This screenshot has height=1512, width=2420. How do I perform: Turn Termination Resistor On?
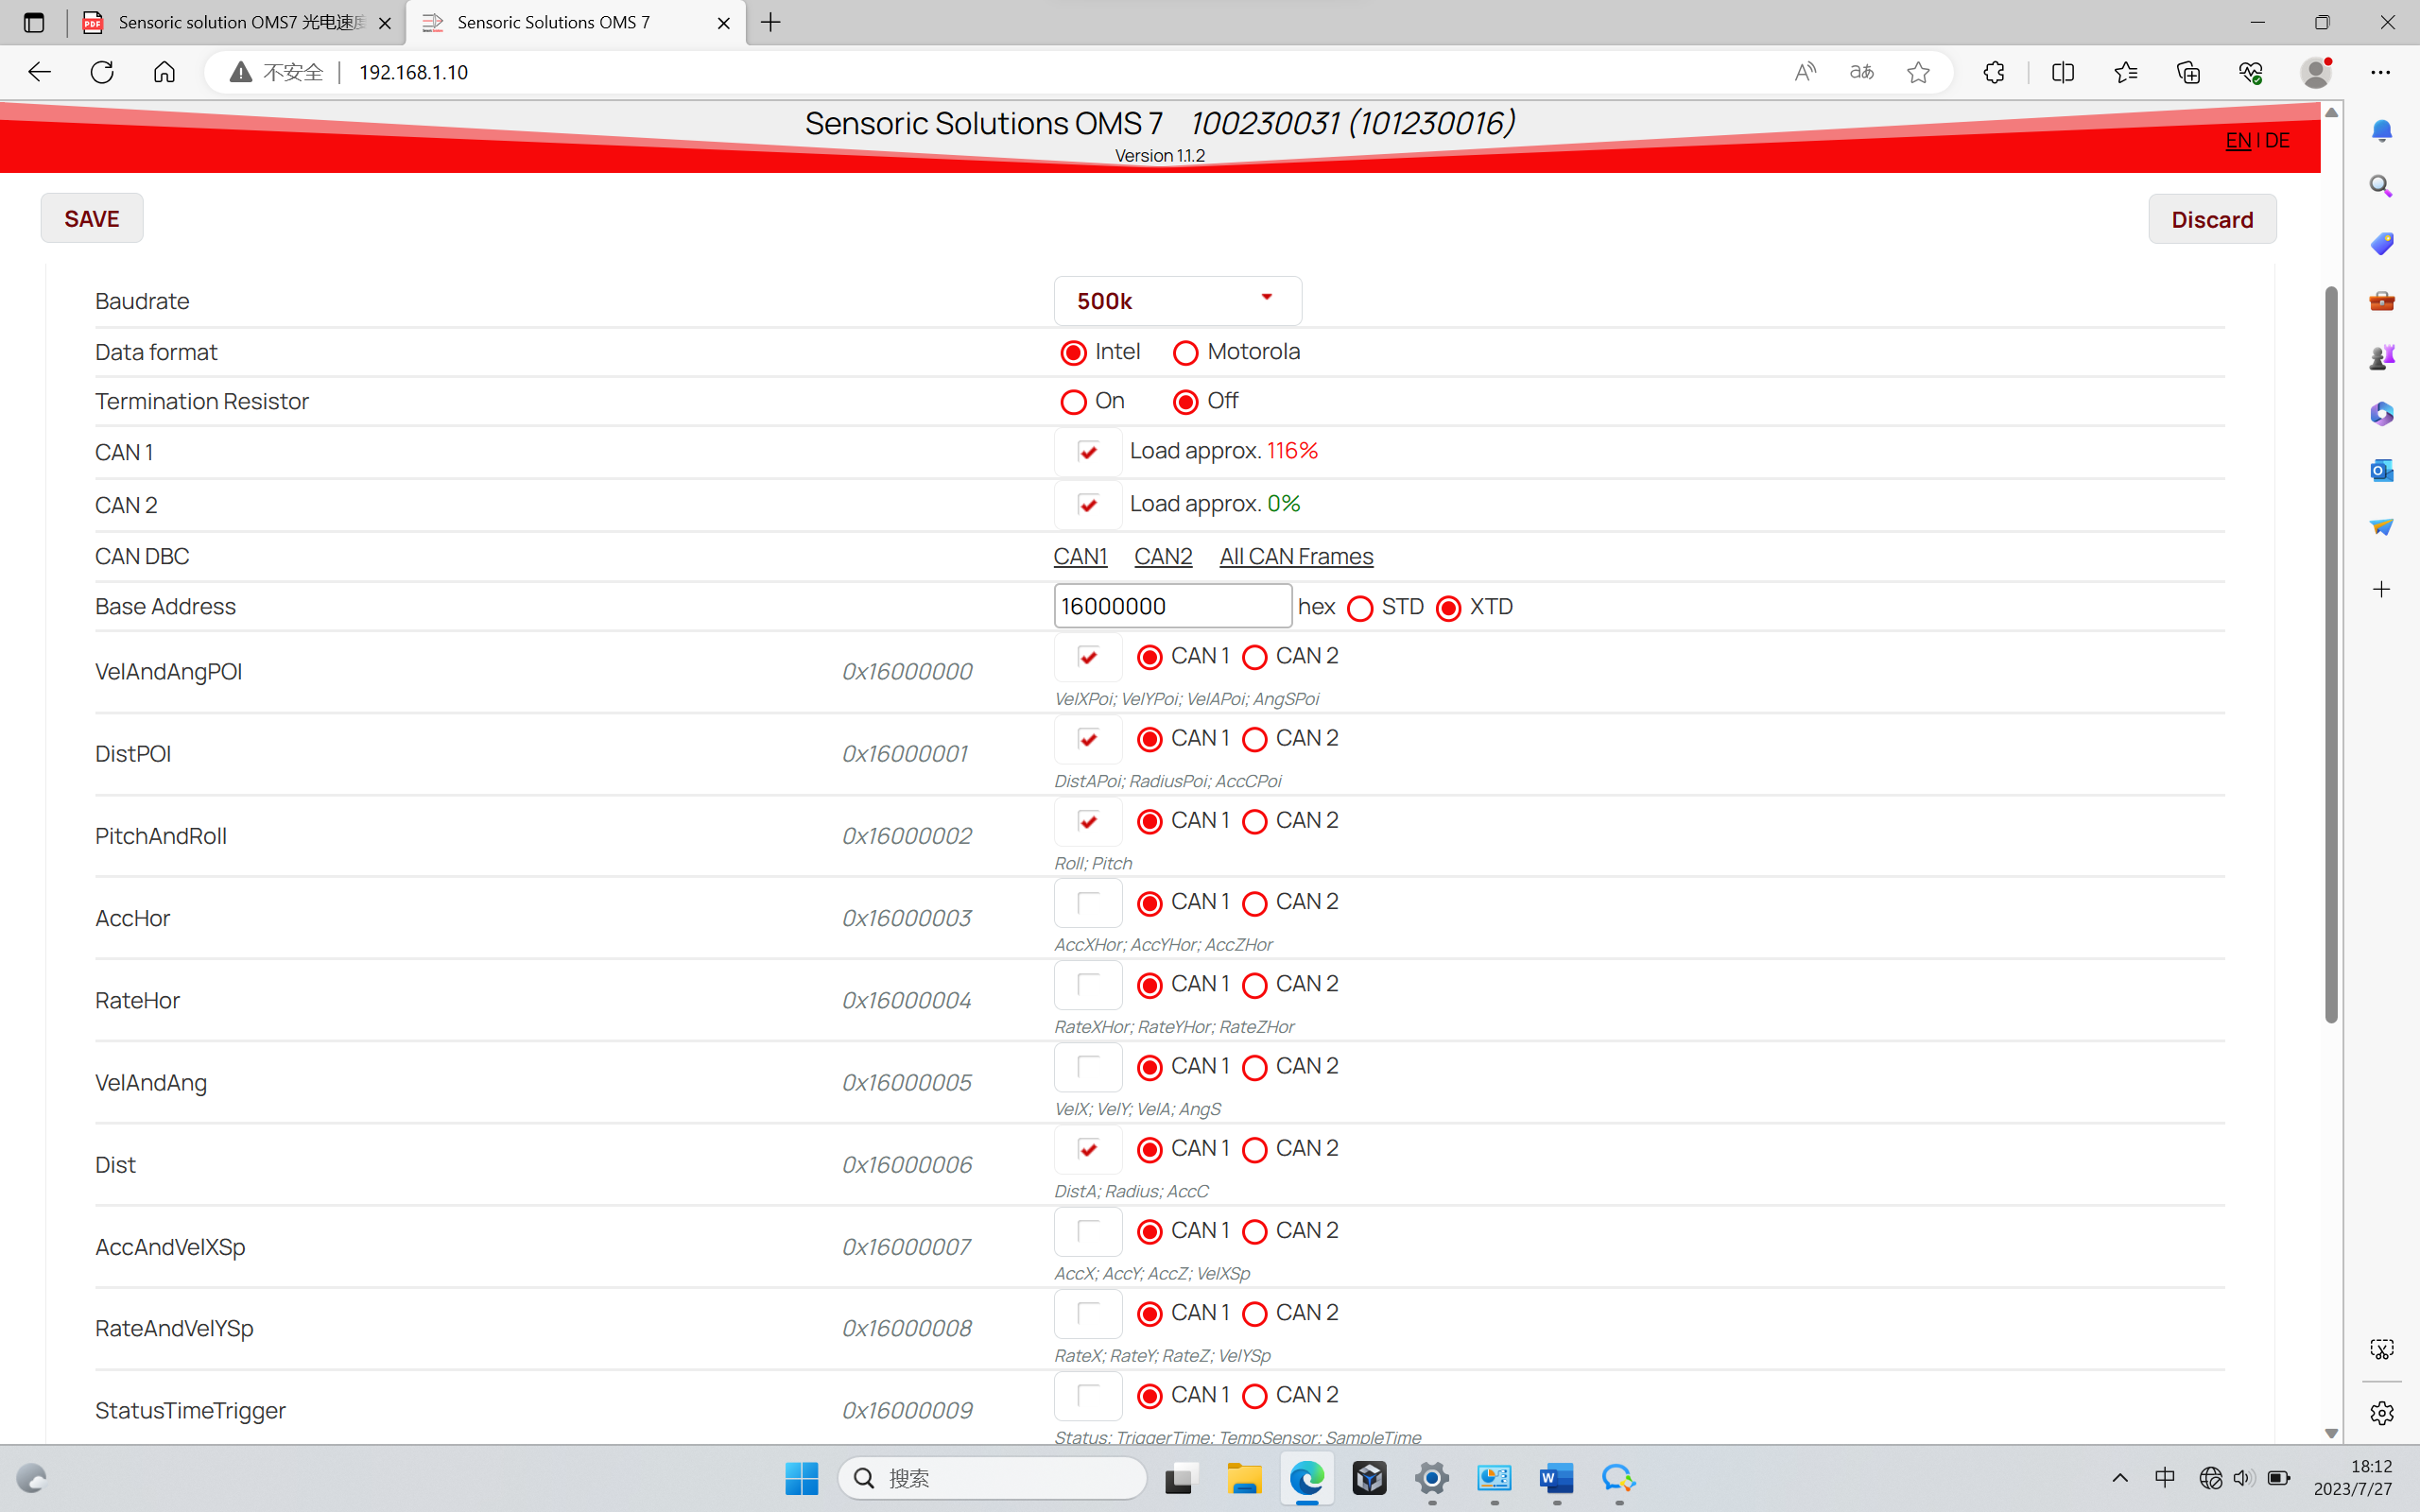tap(1073, 402)
